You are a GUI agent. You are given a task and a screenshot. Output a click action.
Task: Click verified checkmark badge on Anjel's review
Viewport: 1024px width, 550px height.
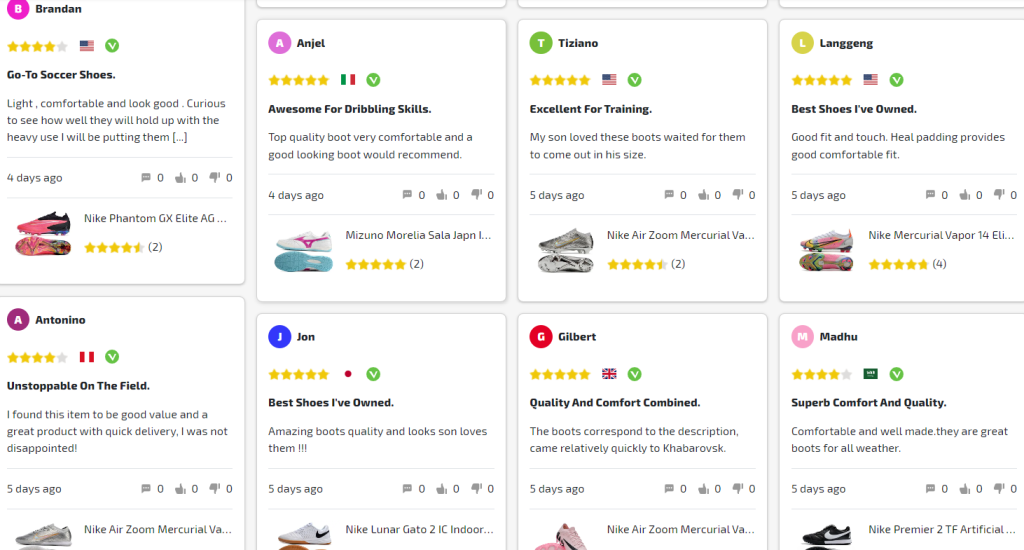[x=373, y=80]
